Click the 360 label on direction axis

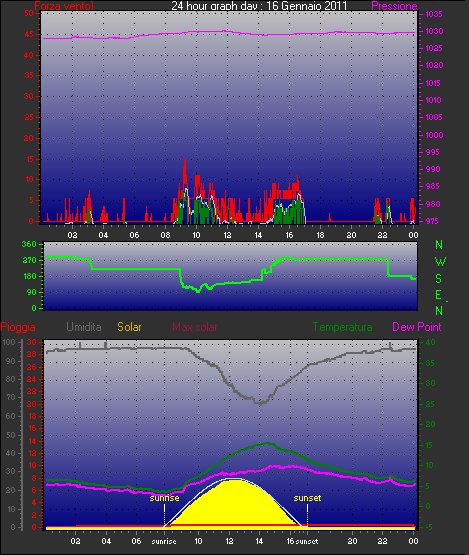pyautogui.click(x=29, y=244)
